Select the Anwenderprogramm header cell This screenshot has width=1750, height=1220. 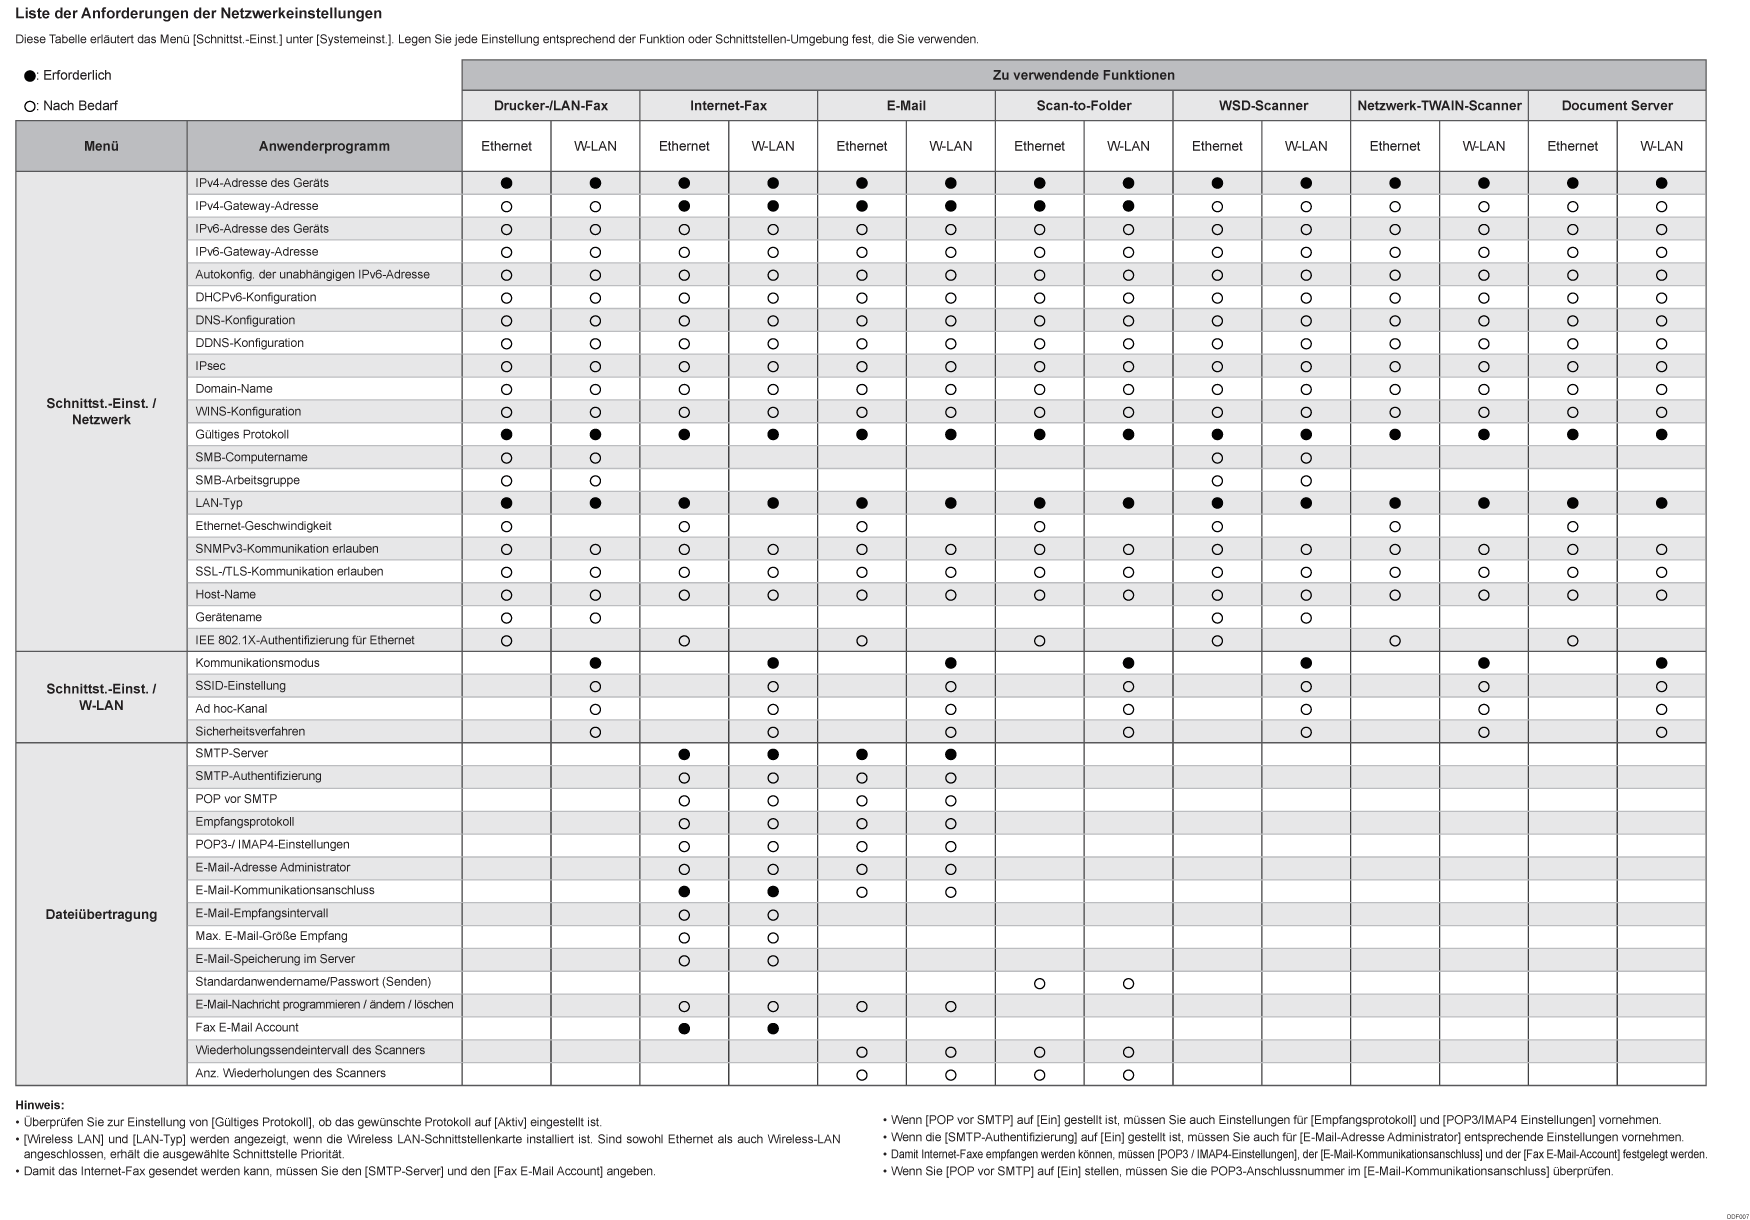pyautogui.click(x=324, y=146)
